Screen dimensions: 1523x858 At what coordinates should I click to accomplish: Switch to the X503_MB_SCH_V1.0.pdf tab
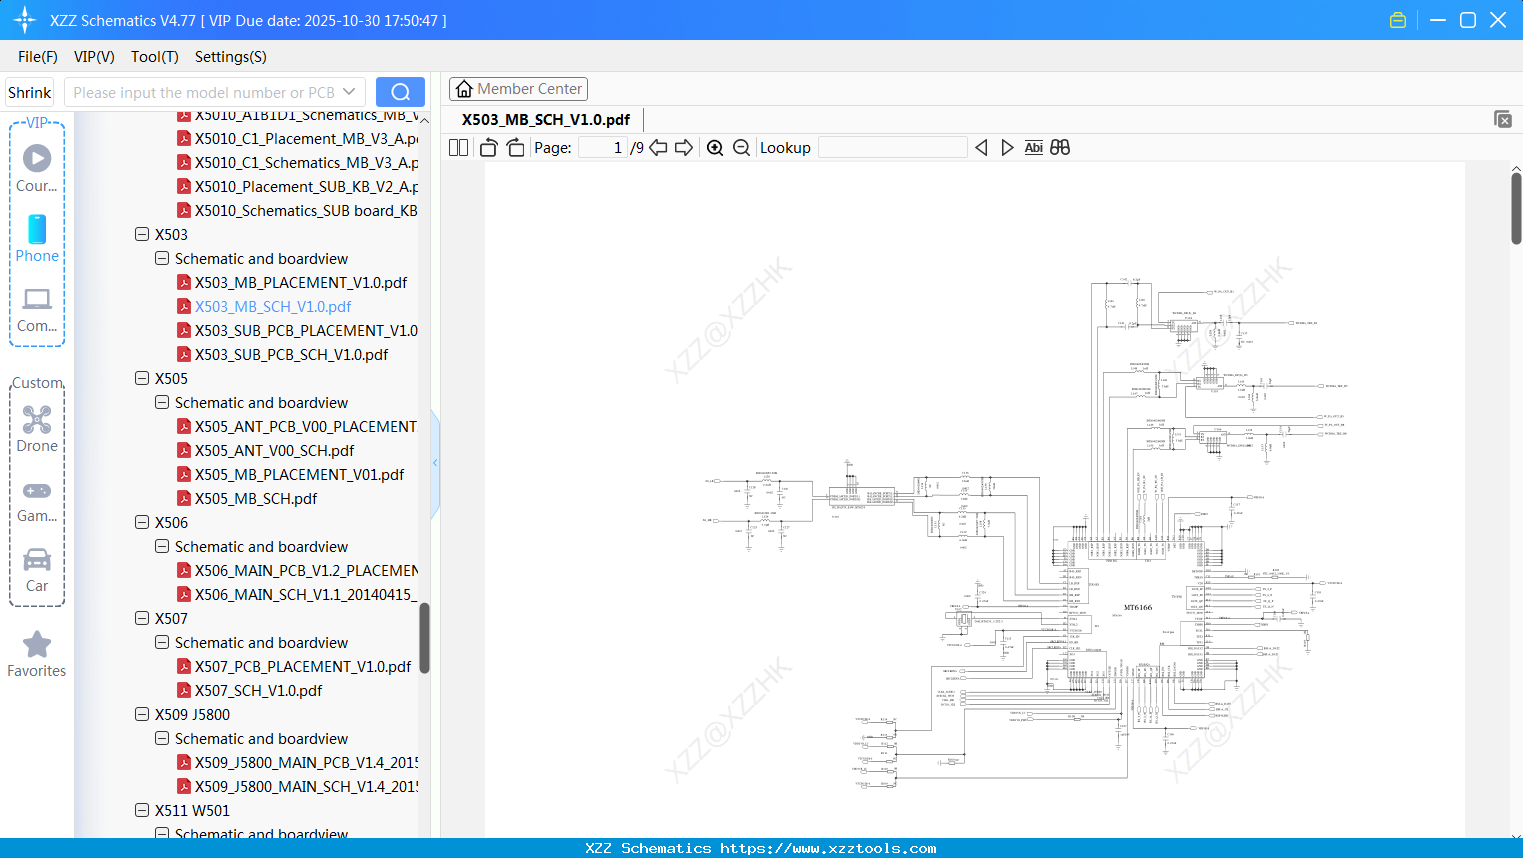[543, 119]
